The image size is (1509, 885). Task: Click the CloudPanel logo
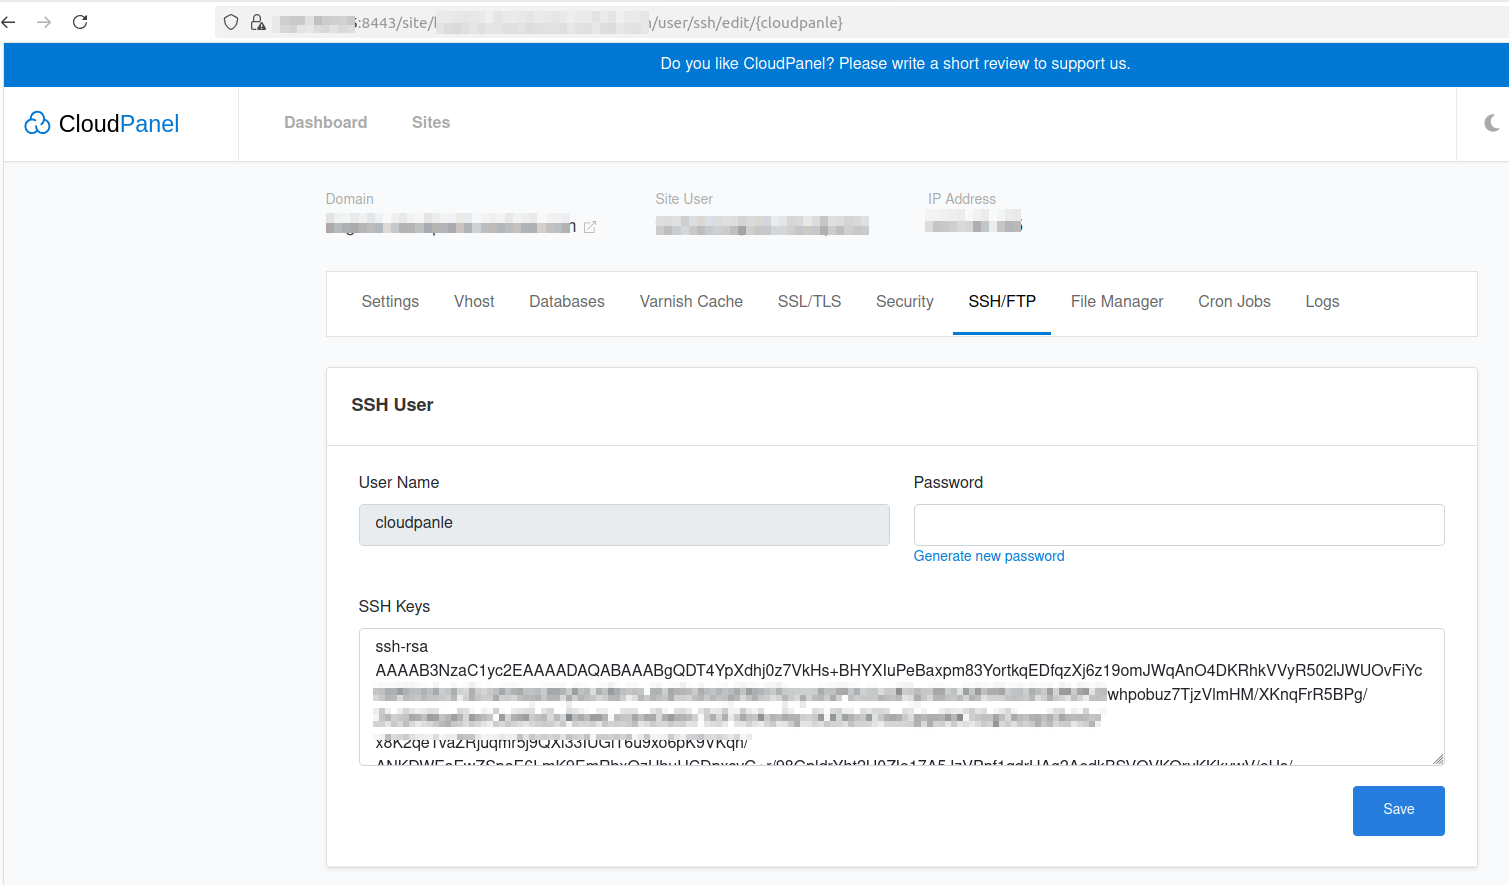[102, 123]
